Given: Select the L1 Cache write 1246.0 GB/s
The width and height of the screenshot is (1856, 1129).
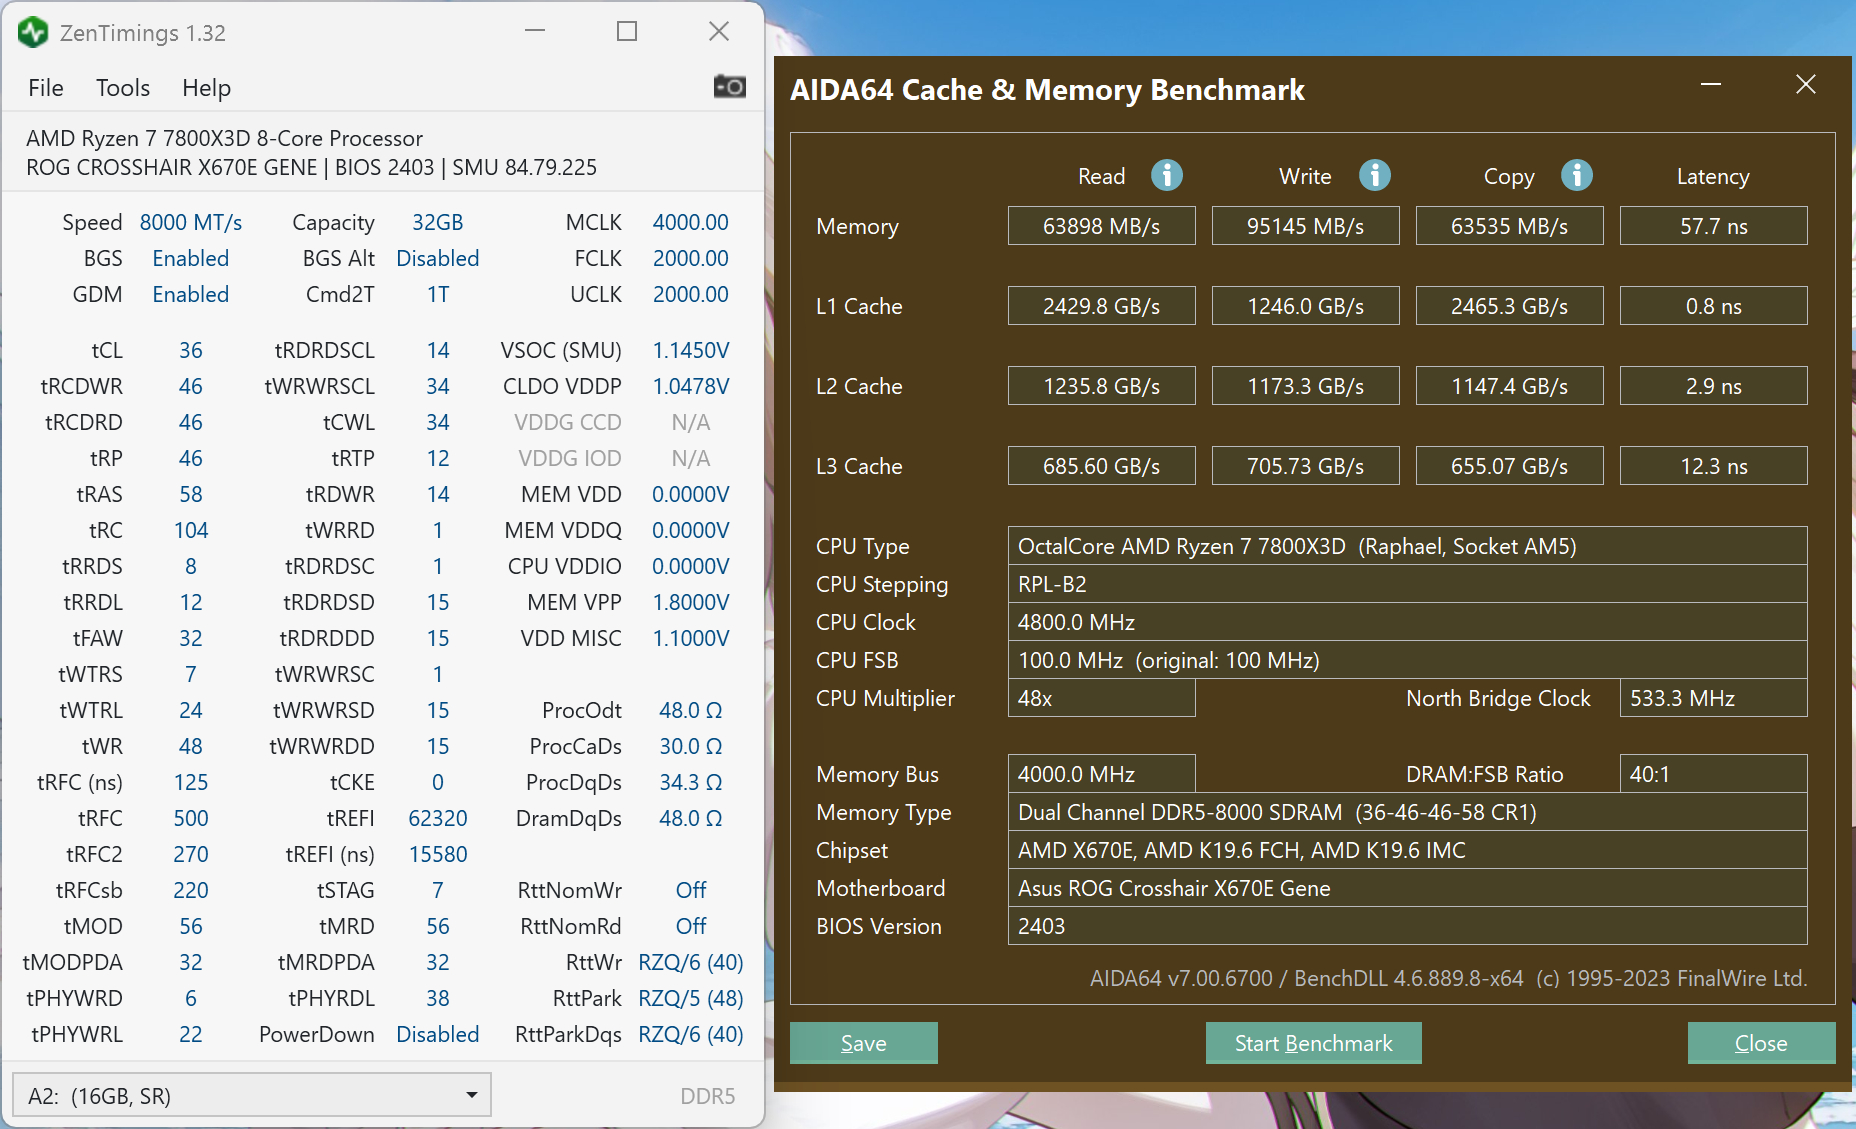Looking at the screenshot, I should pyautogui.click(x=1305, y=306).
